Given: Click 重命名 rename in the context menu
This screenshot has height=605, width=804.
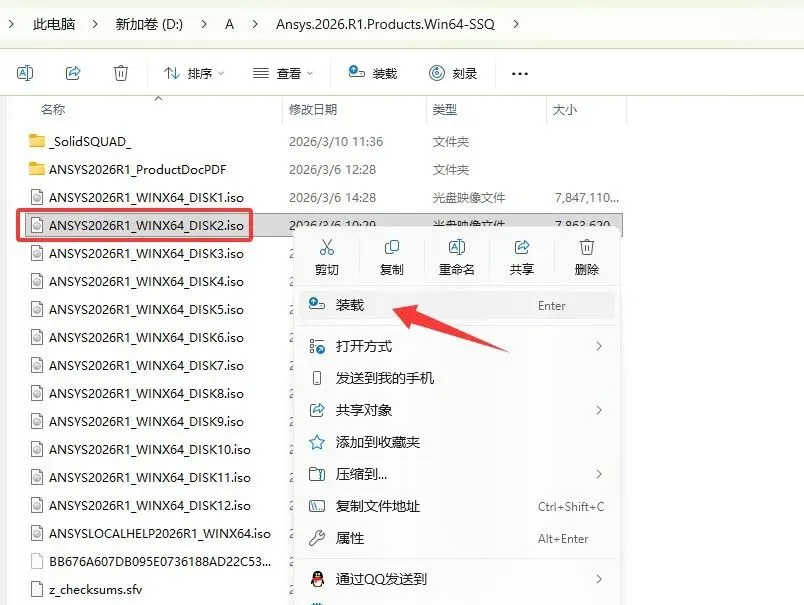Looking at the screenshot, I should (x=456, y=257).
